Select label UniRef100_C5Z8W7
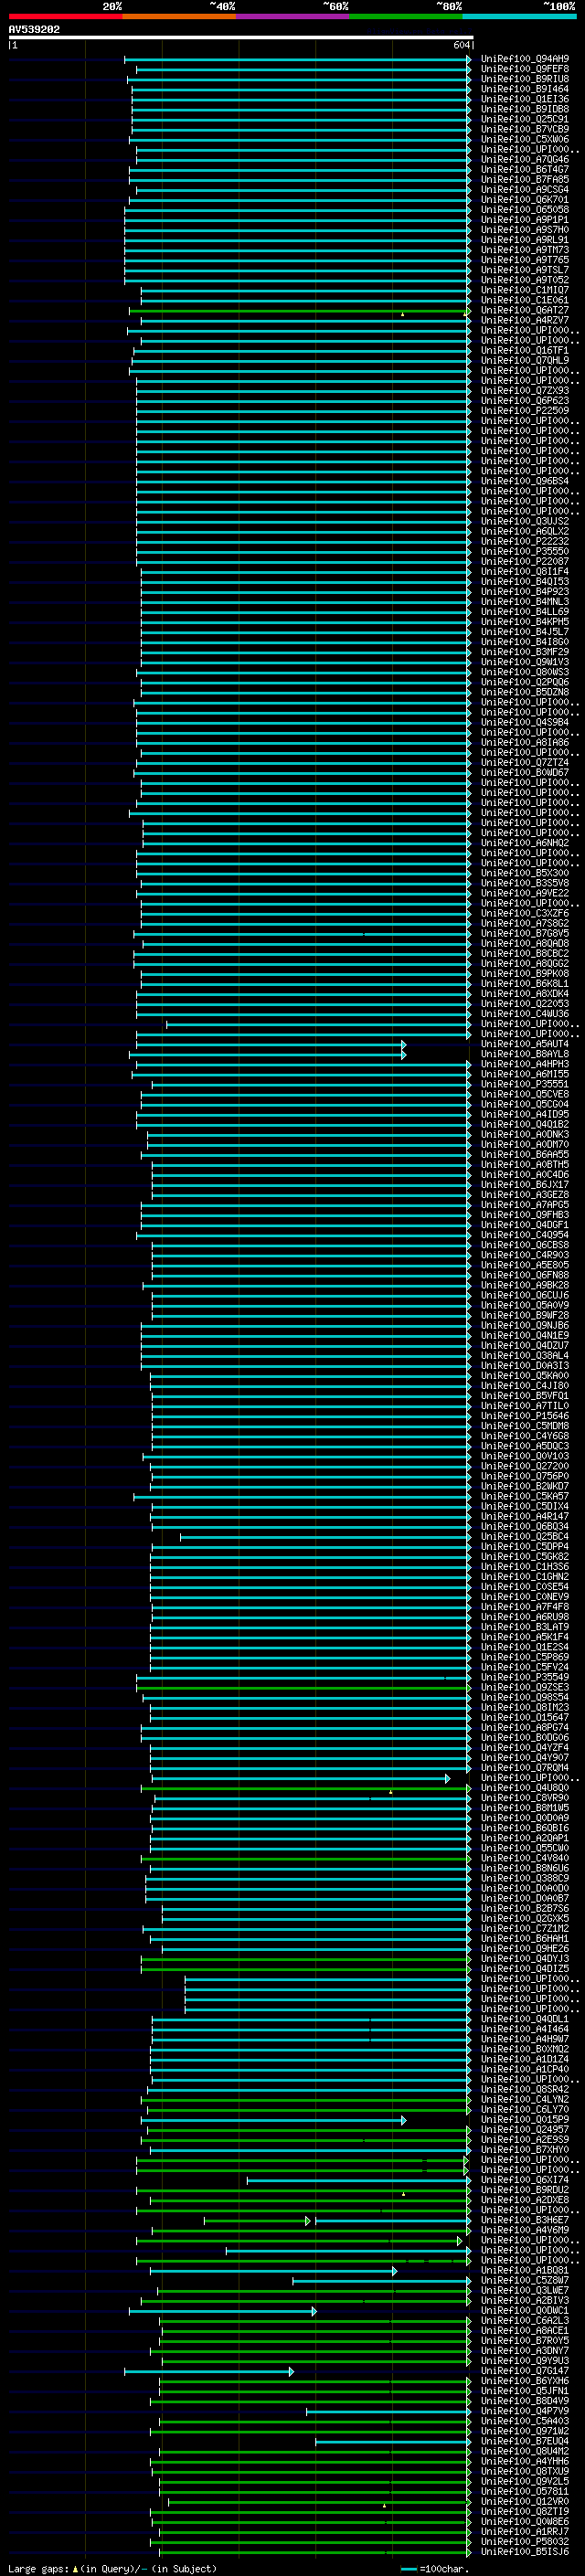This screenshot has height=2576, width=585. (525, 2281)
